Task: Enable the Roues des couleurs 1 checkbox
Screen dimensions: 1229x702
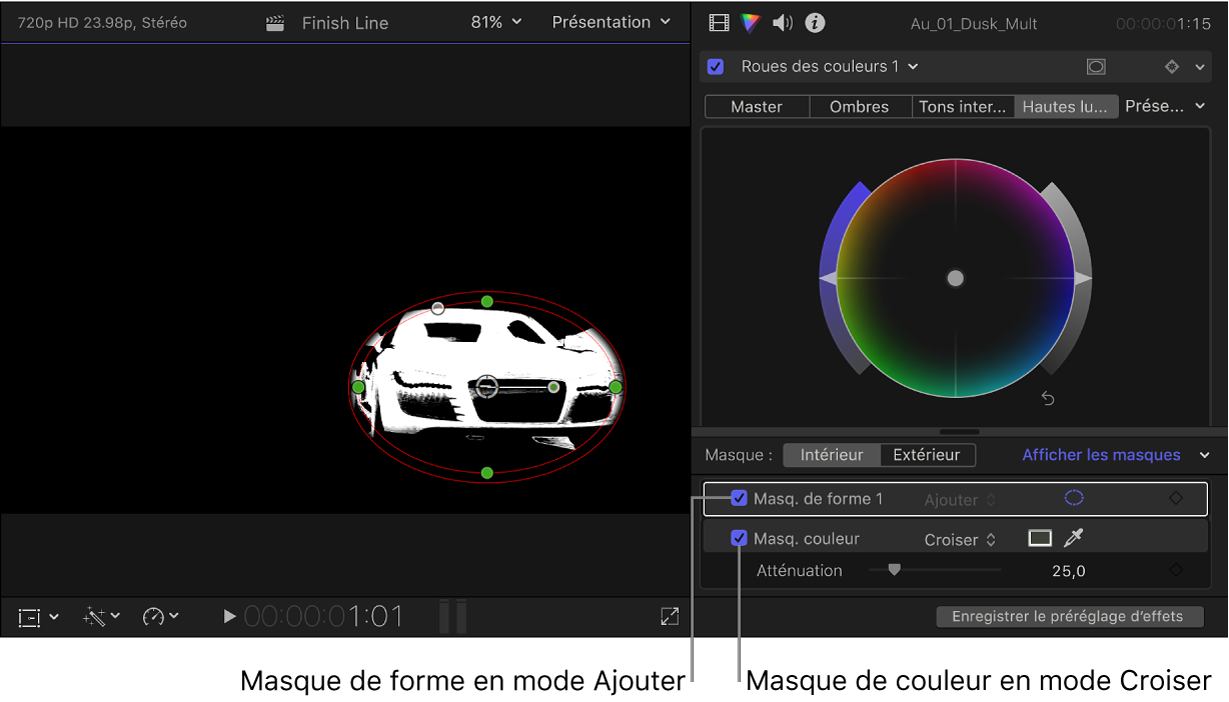Action: tap(714, 66)
